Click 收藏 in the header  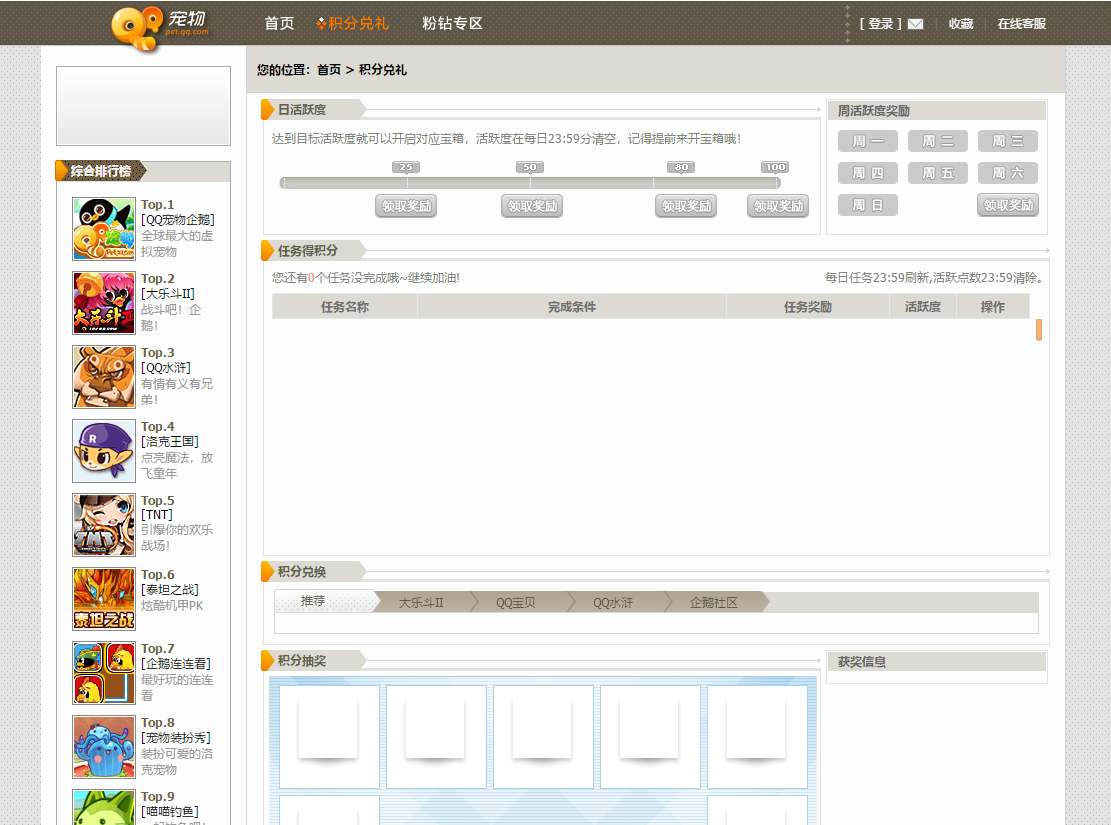coord(961,24)
